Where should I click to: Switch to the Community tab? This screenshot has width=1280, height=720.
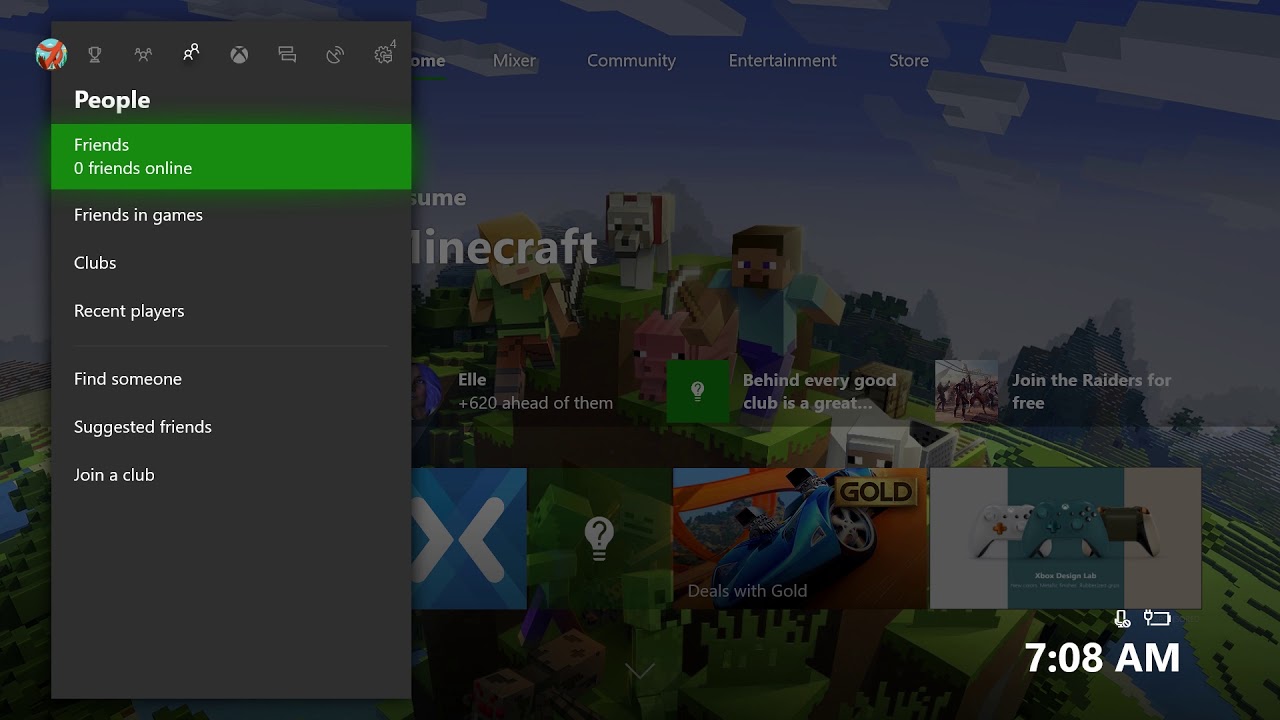point(631,60)
